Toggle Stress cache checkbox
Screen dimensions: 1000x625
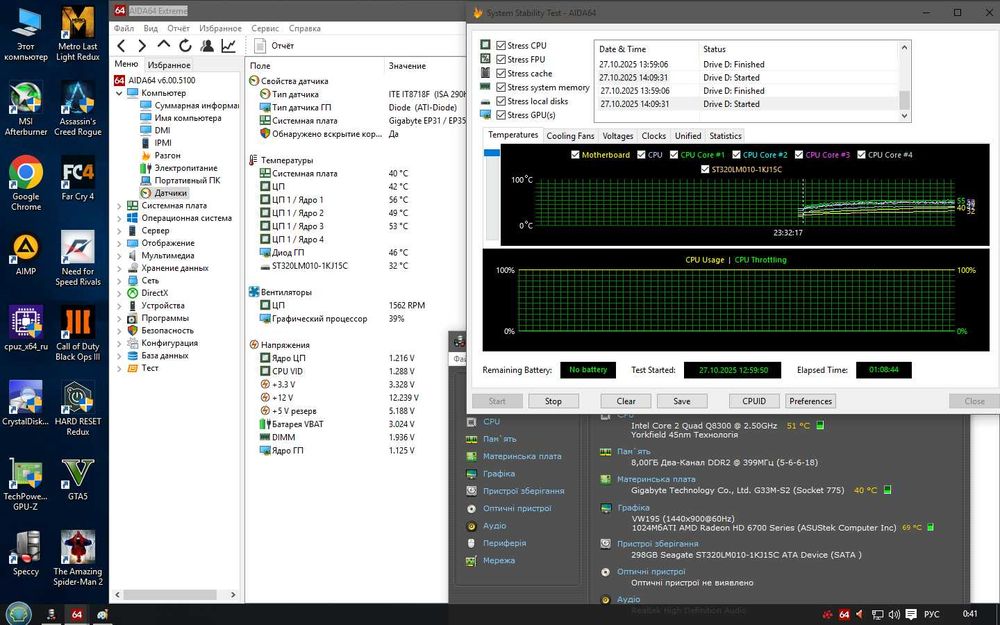(x=501, y=73)
